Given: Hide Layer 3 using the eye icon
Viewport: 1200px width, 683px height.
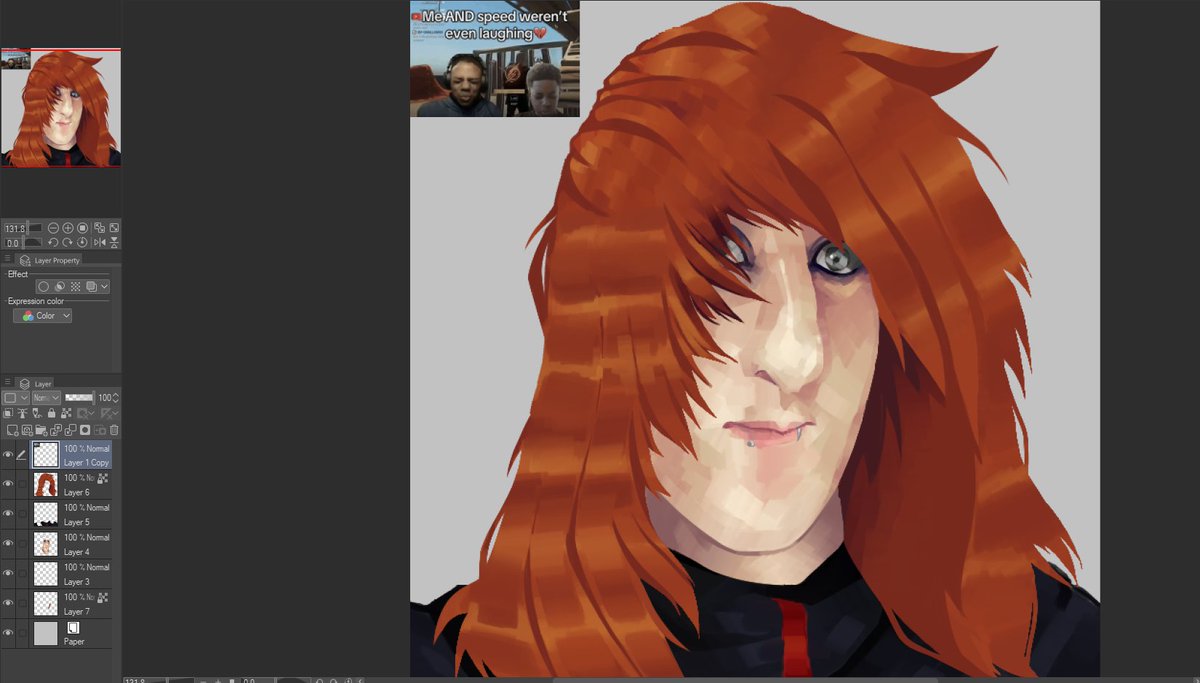Looking at the screenshot, I should tap(8, 573).
